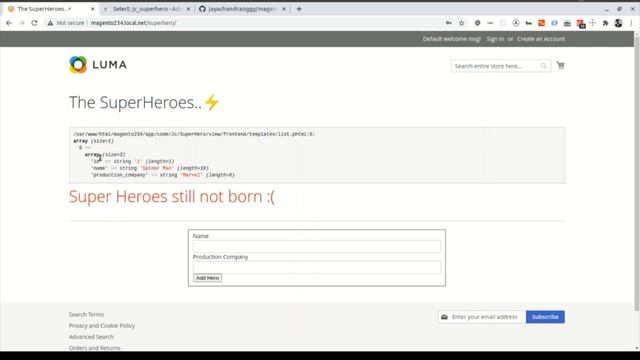640x360 pixels.
Task: Click the Default welcome msg text
Action: [x=451, y=39]
